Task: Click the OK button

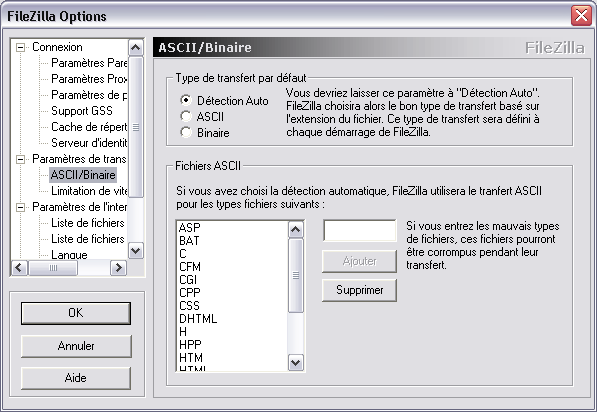Action: click(76, 313)
